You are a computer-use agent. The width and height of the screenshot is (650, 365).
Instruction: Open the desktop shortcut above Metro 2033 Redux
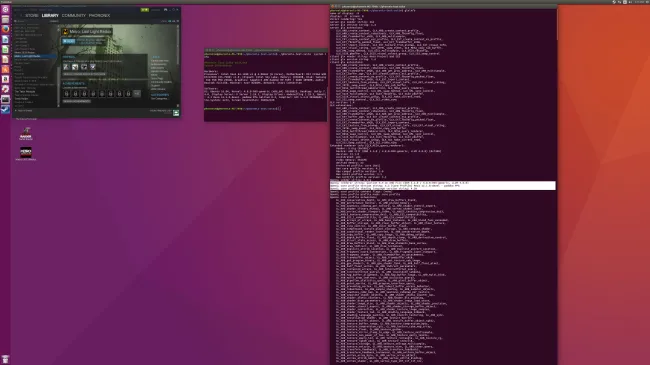tap(26, 134)
